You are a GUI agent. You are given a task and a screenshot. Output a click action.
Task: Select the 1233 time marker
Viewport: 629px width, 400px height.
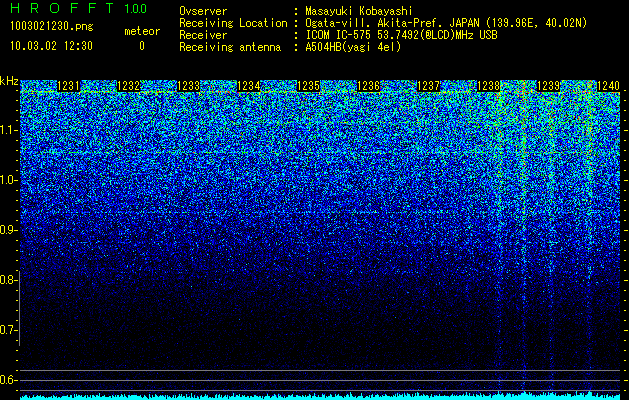point(189,86)
